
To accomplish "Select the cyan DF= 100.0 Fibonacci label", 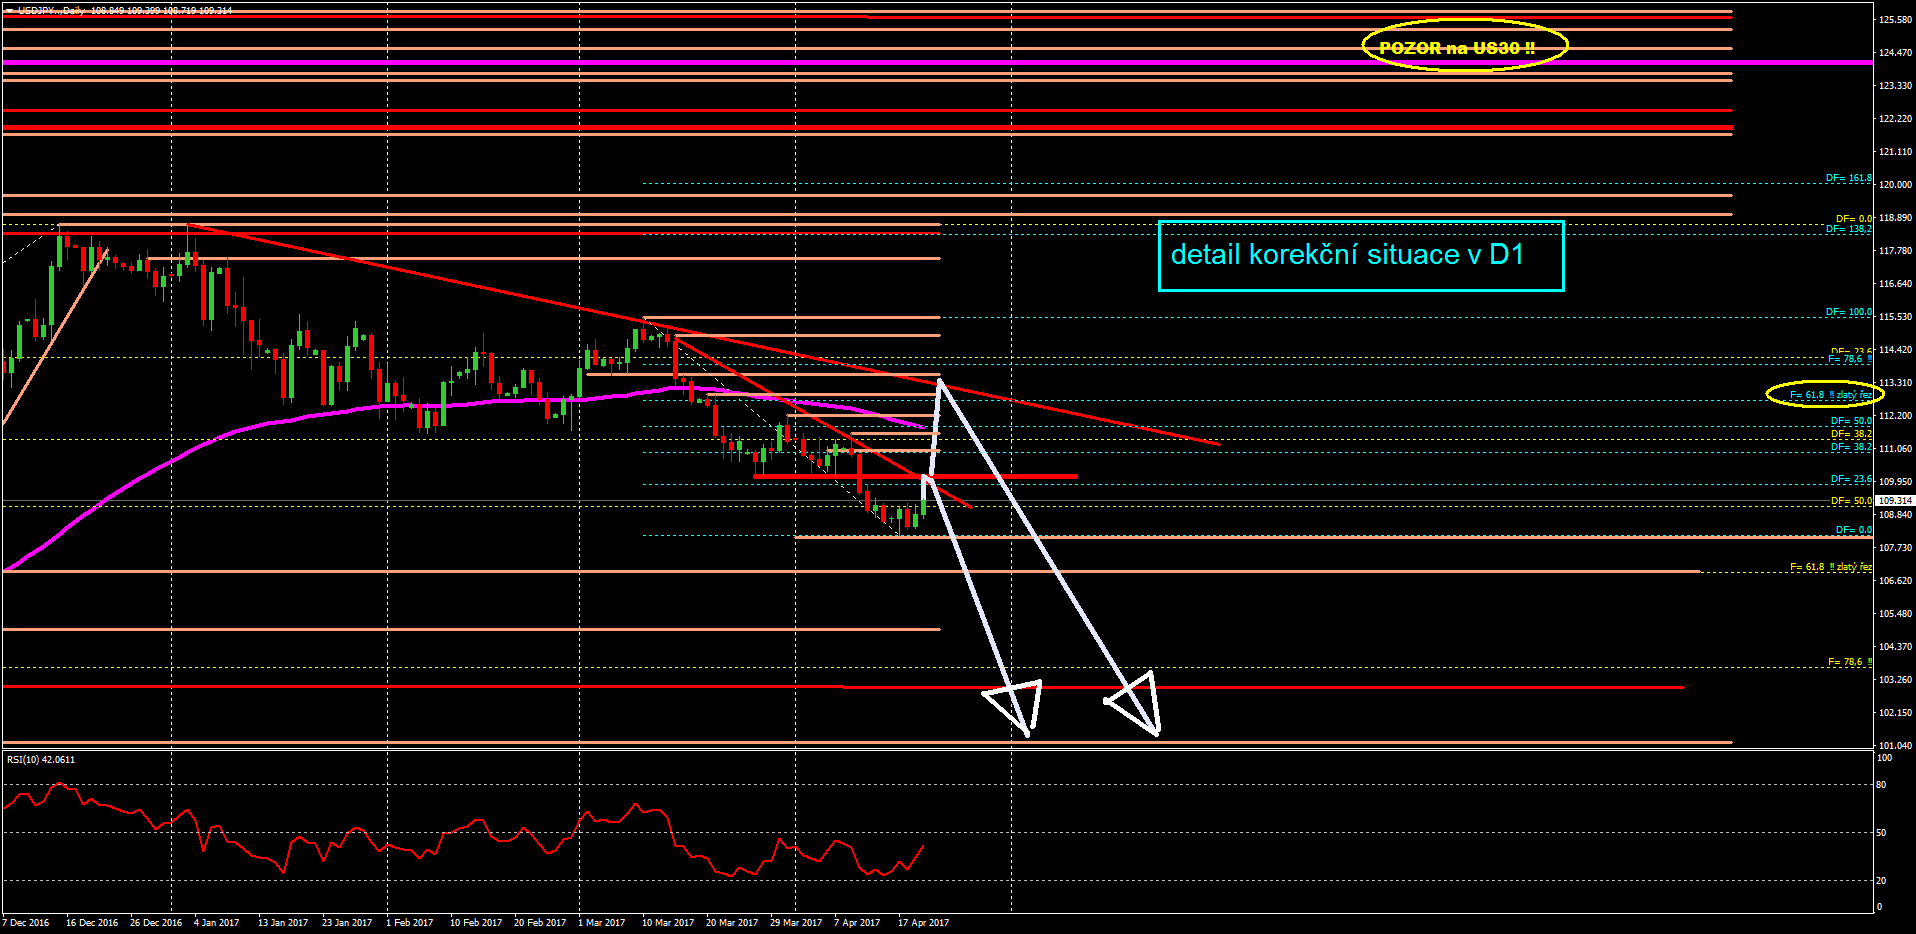I will (1848, 312).
